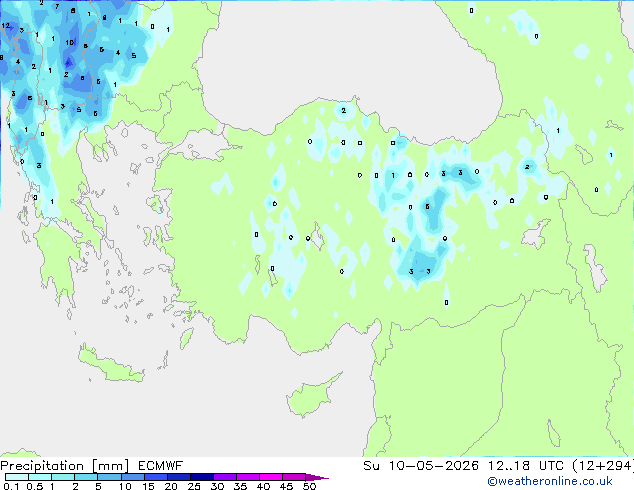Click the legend tick label '50'
The width and height of the screenshot is (634, 490).
[x=309, y=486]
